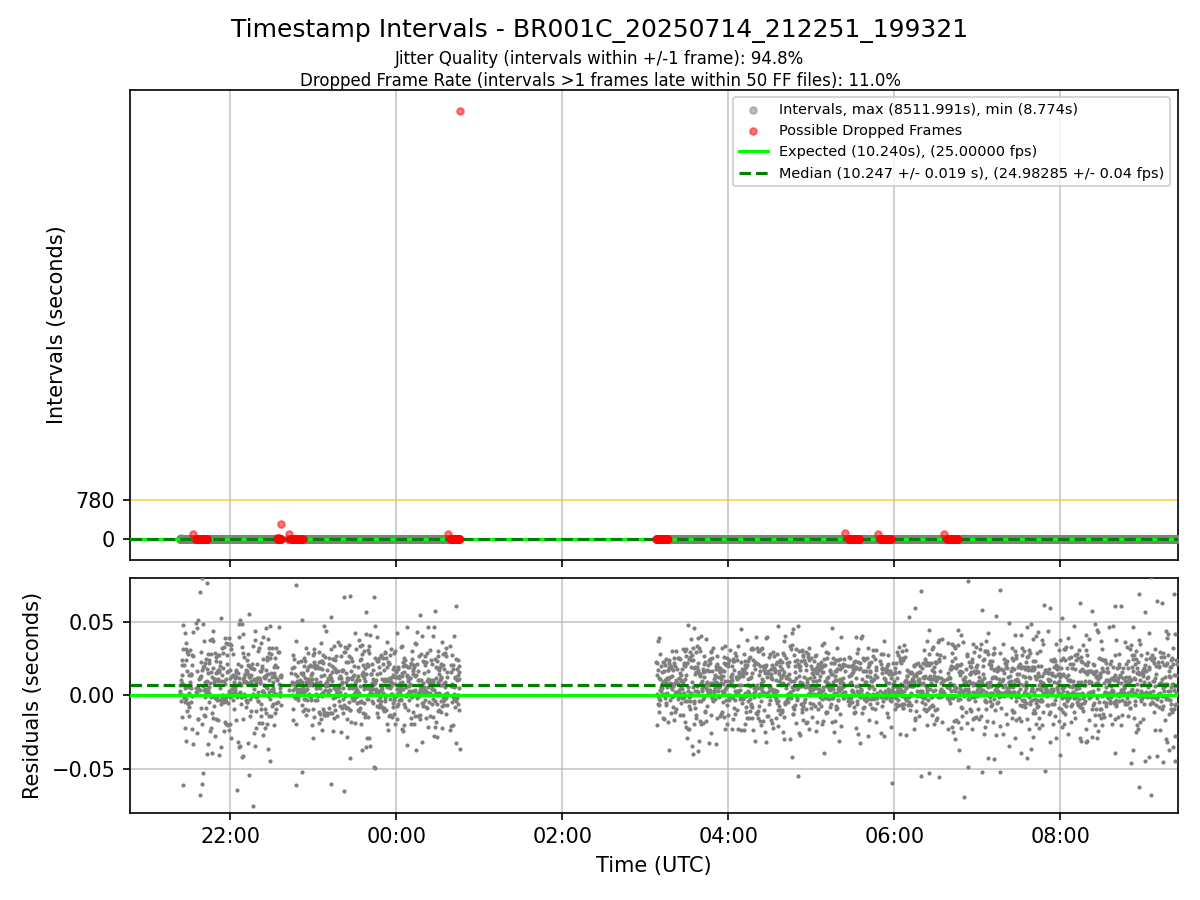Click the 'Dropped Frame Rate' subtitle line

(599, 80)
